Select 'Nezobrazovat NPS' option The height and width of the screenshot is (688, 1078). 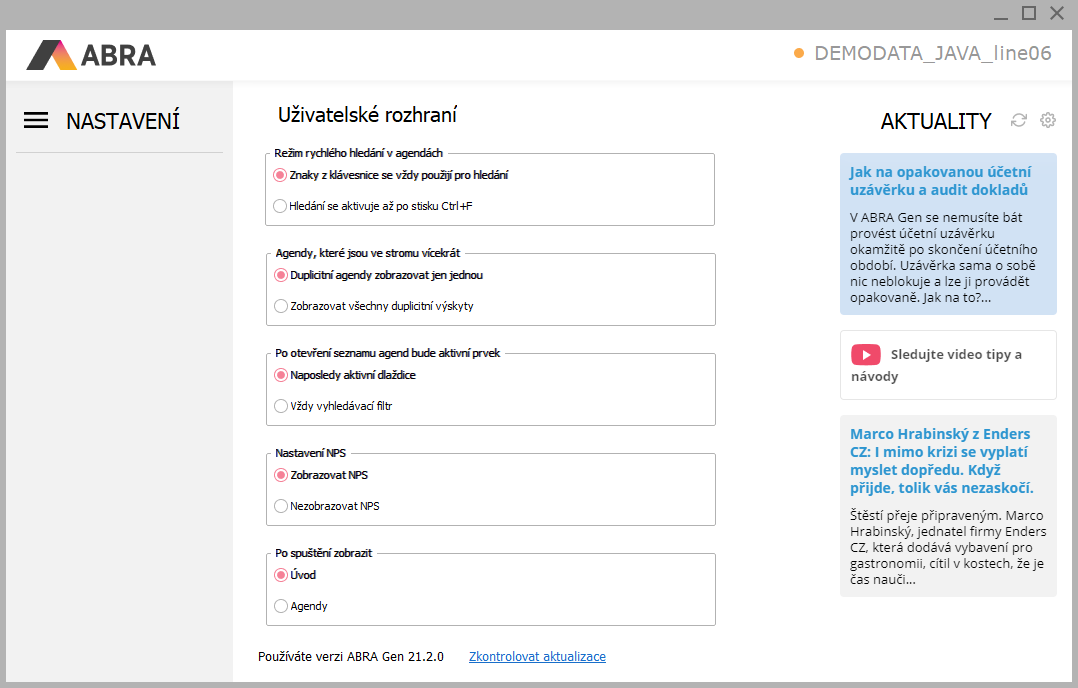[281, 506]
